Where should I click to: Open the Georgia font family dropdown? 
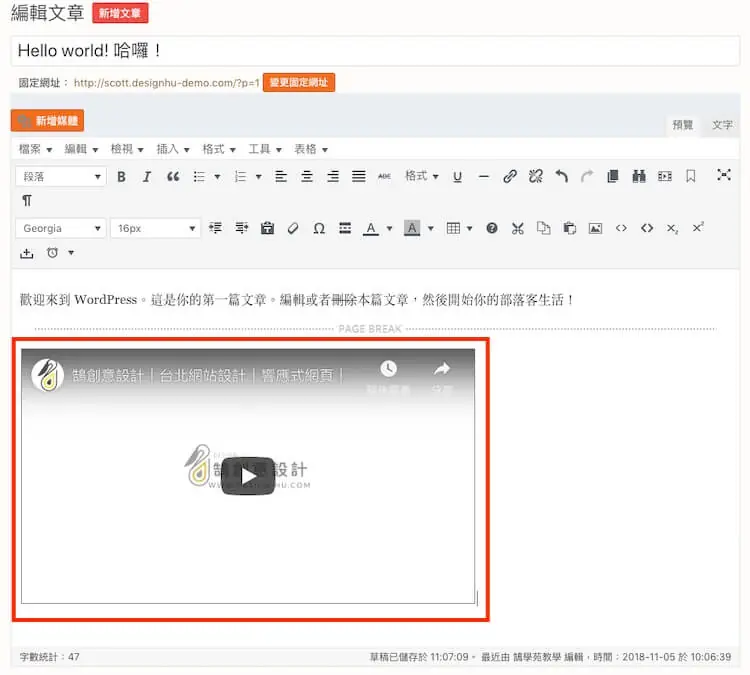[61, 229]
